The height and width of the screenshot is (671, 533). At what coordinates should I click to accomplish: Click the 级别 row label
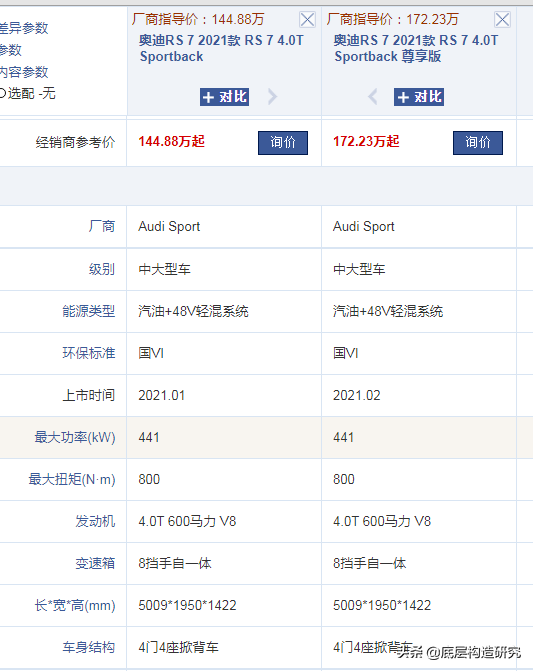(x=102, y=269)
